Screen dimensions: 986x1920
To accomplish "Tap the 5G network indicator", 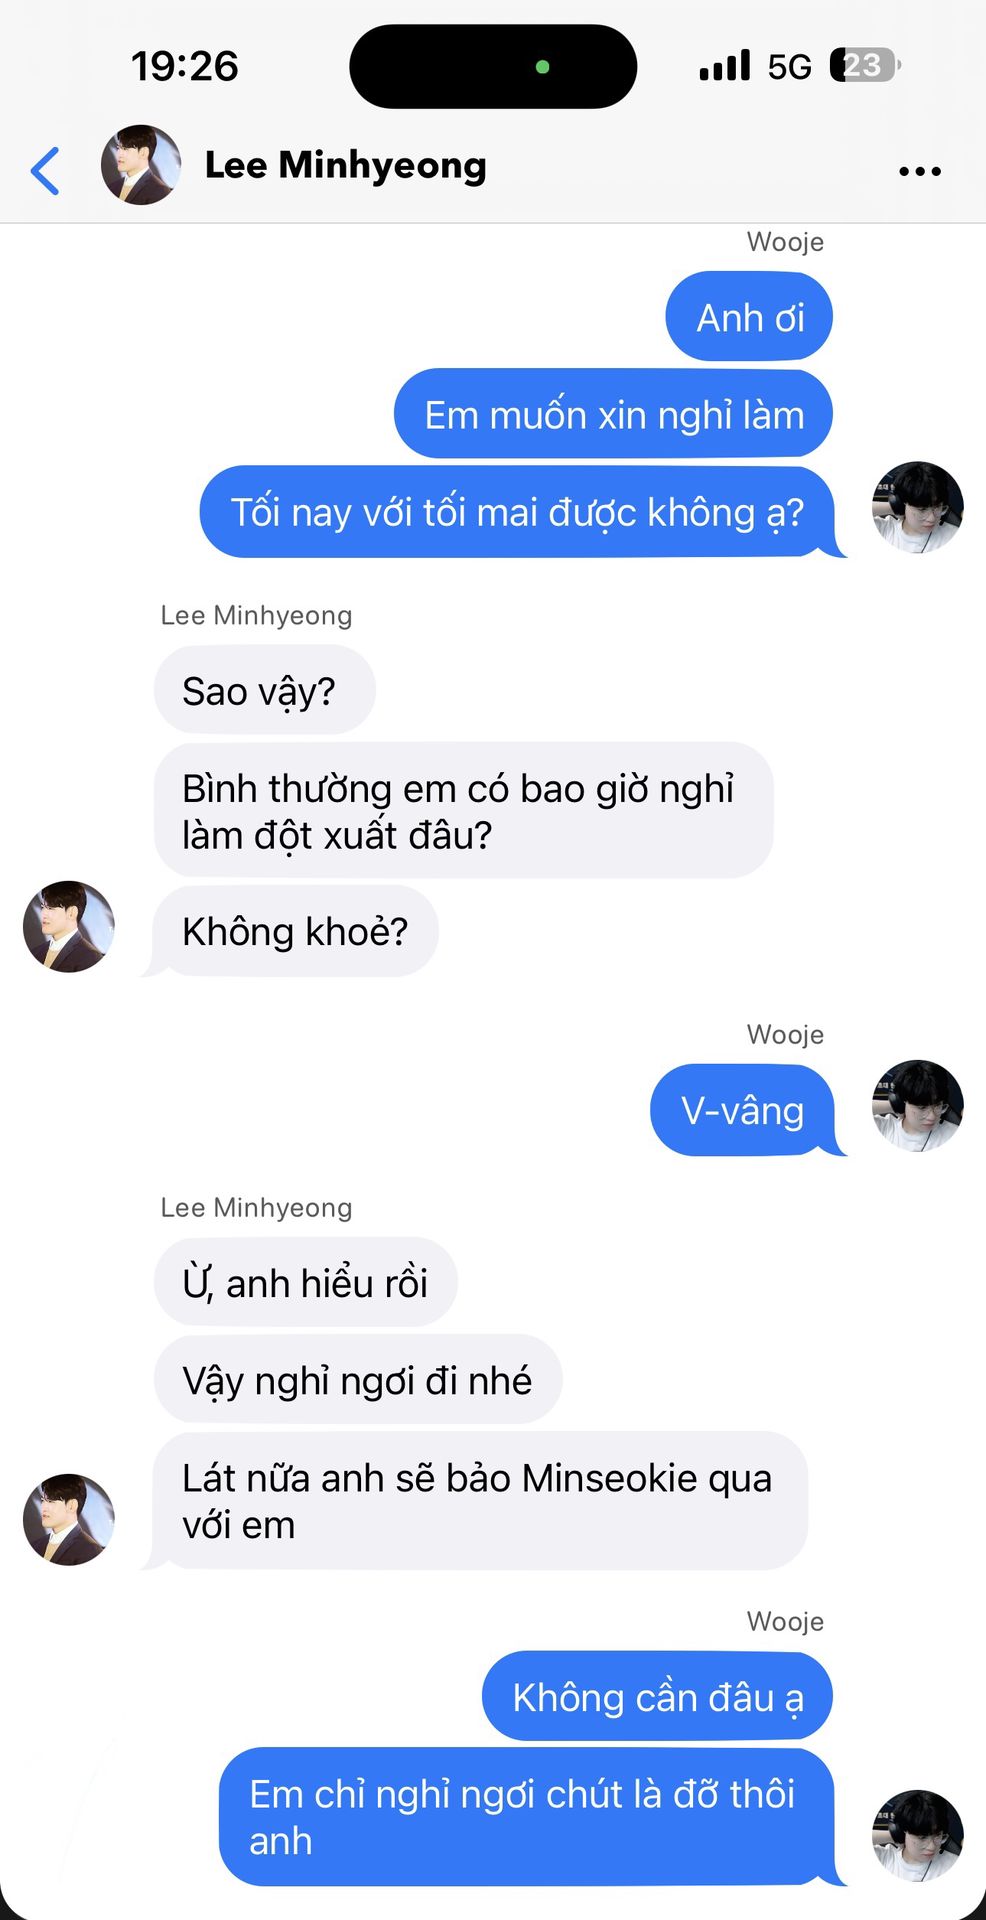I will 789,66.
